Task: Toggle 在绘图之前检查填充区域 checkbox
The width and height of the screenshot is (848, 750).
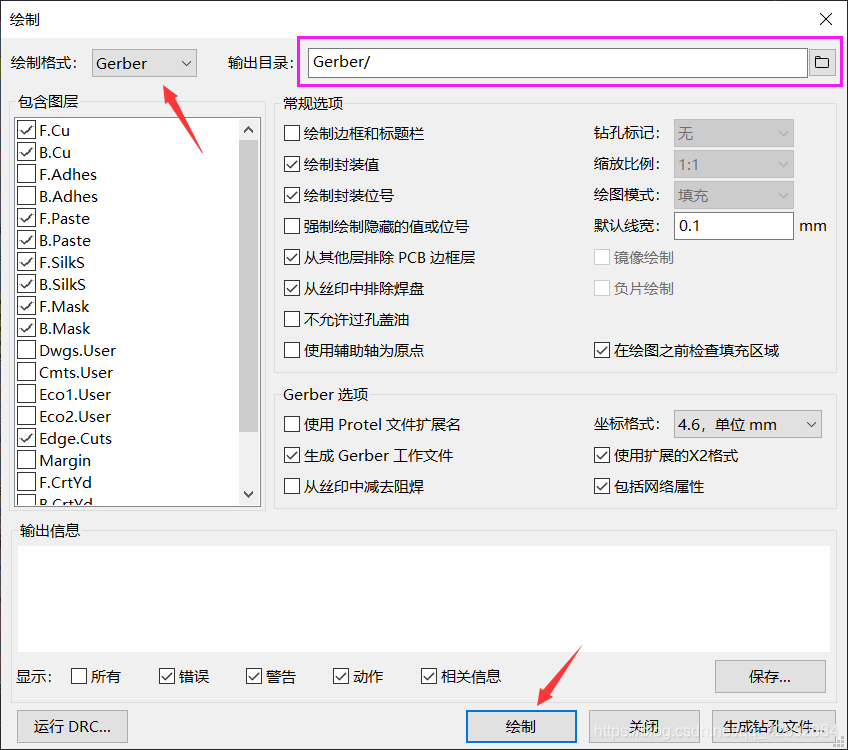Action: pyautogui.click(x=602, y=350)
